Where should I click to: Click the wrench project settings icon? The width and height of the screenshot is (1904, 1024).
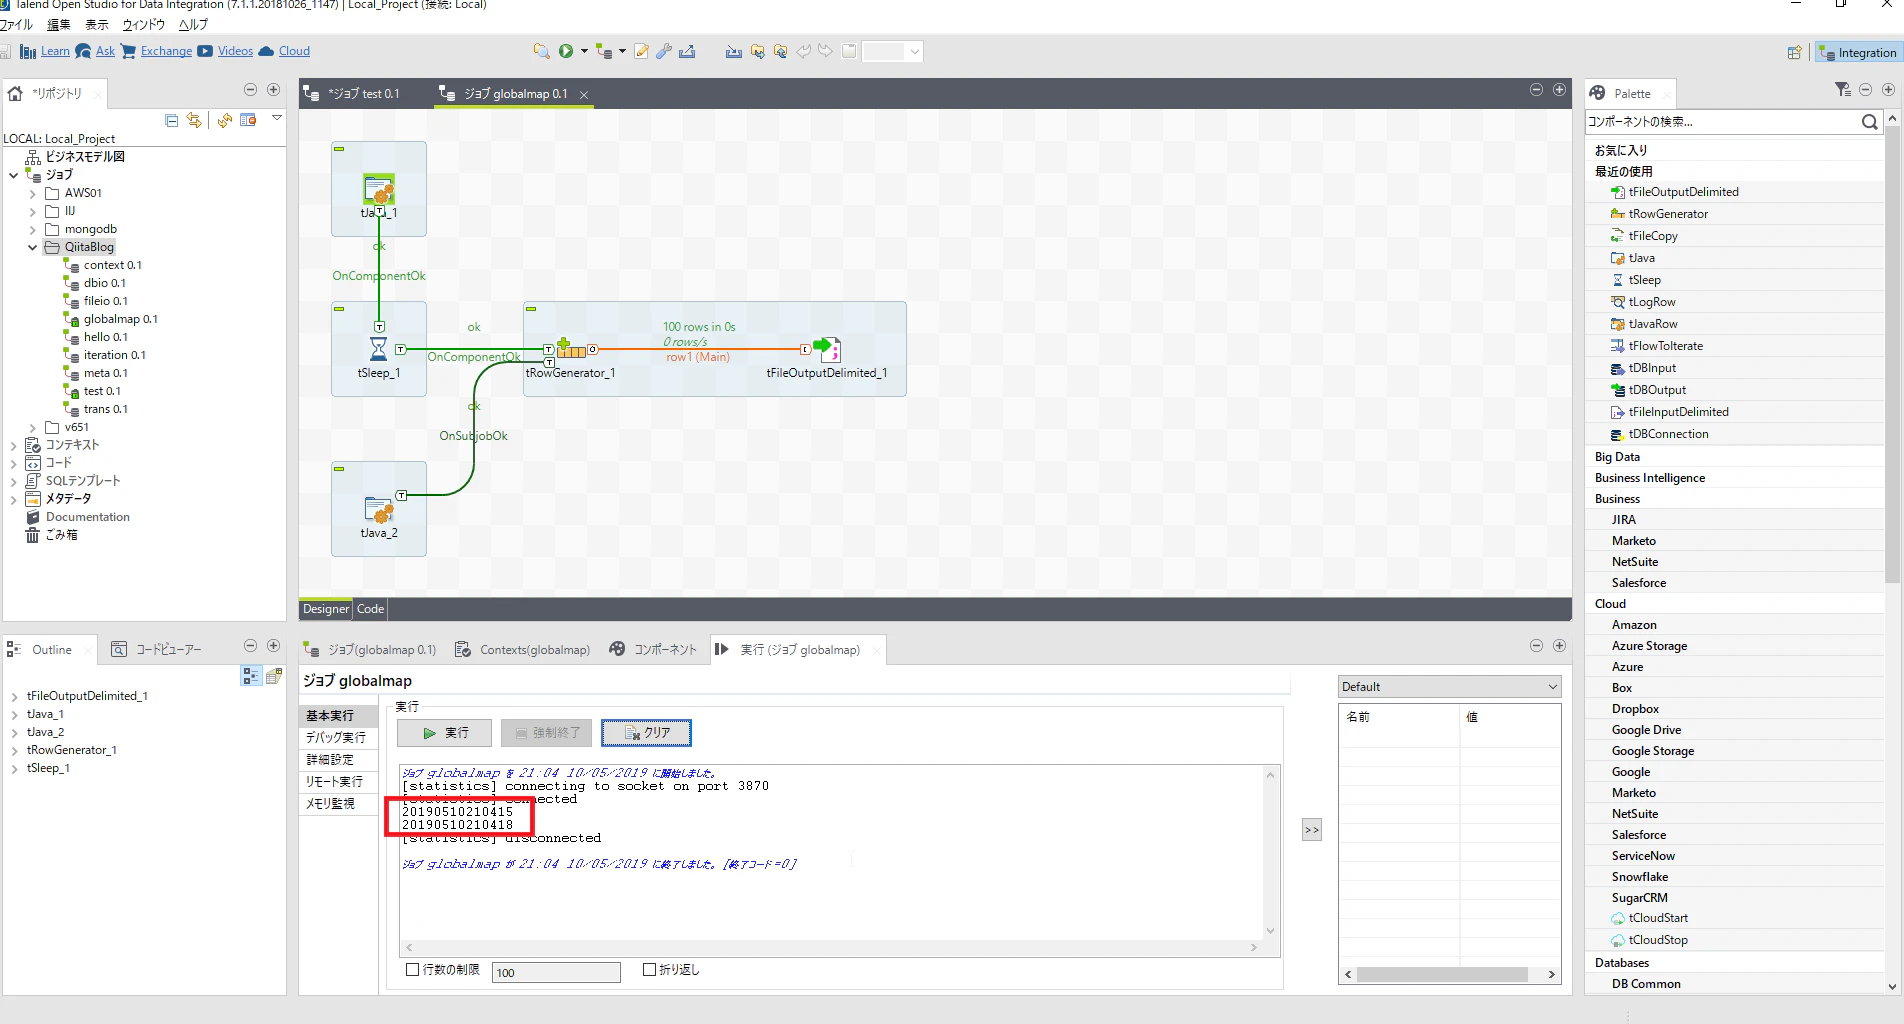coord(663,51)
